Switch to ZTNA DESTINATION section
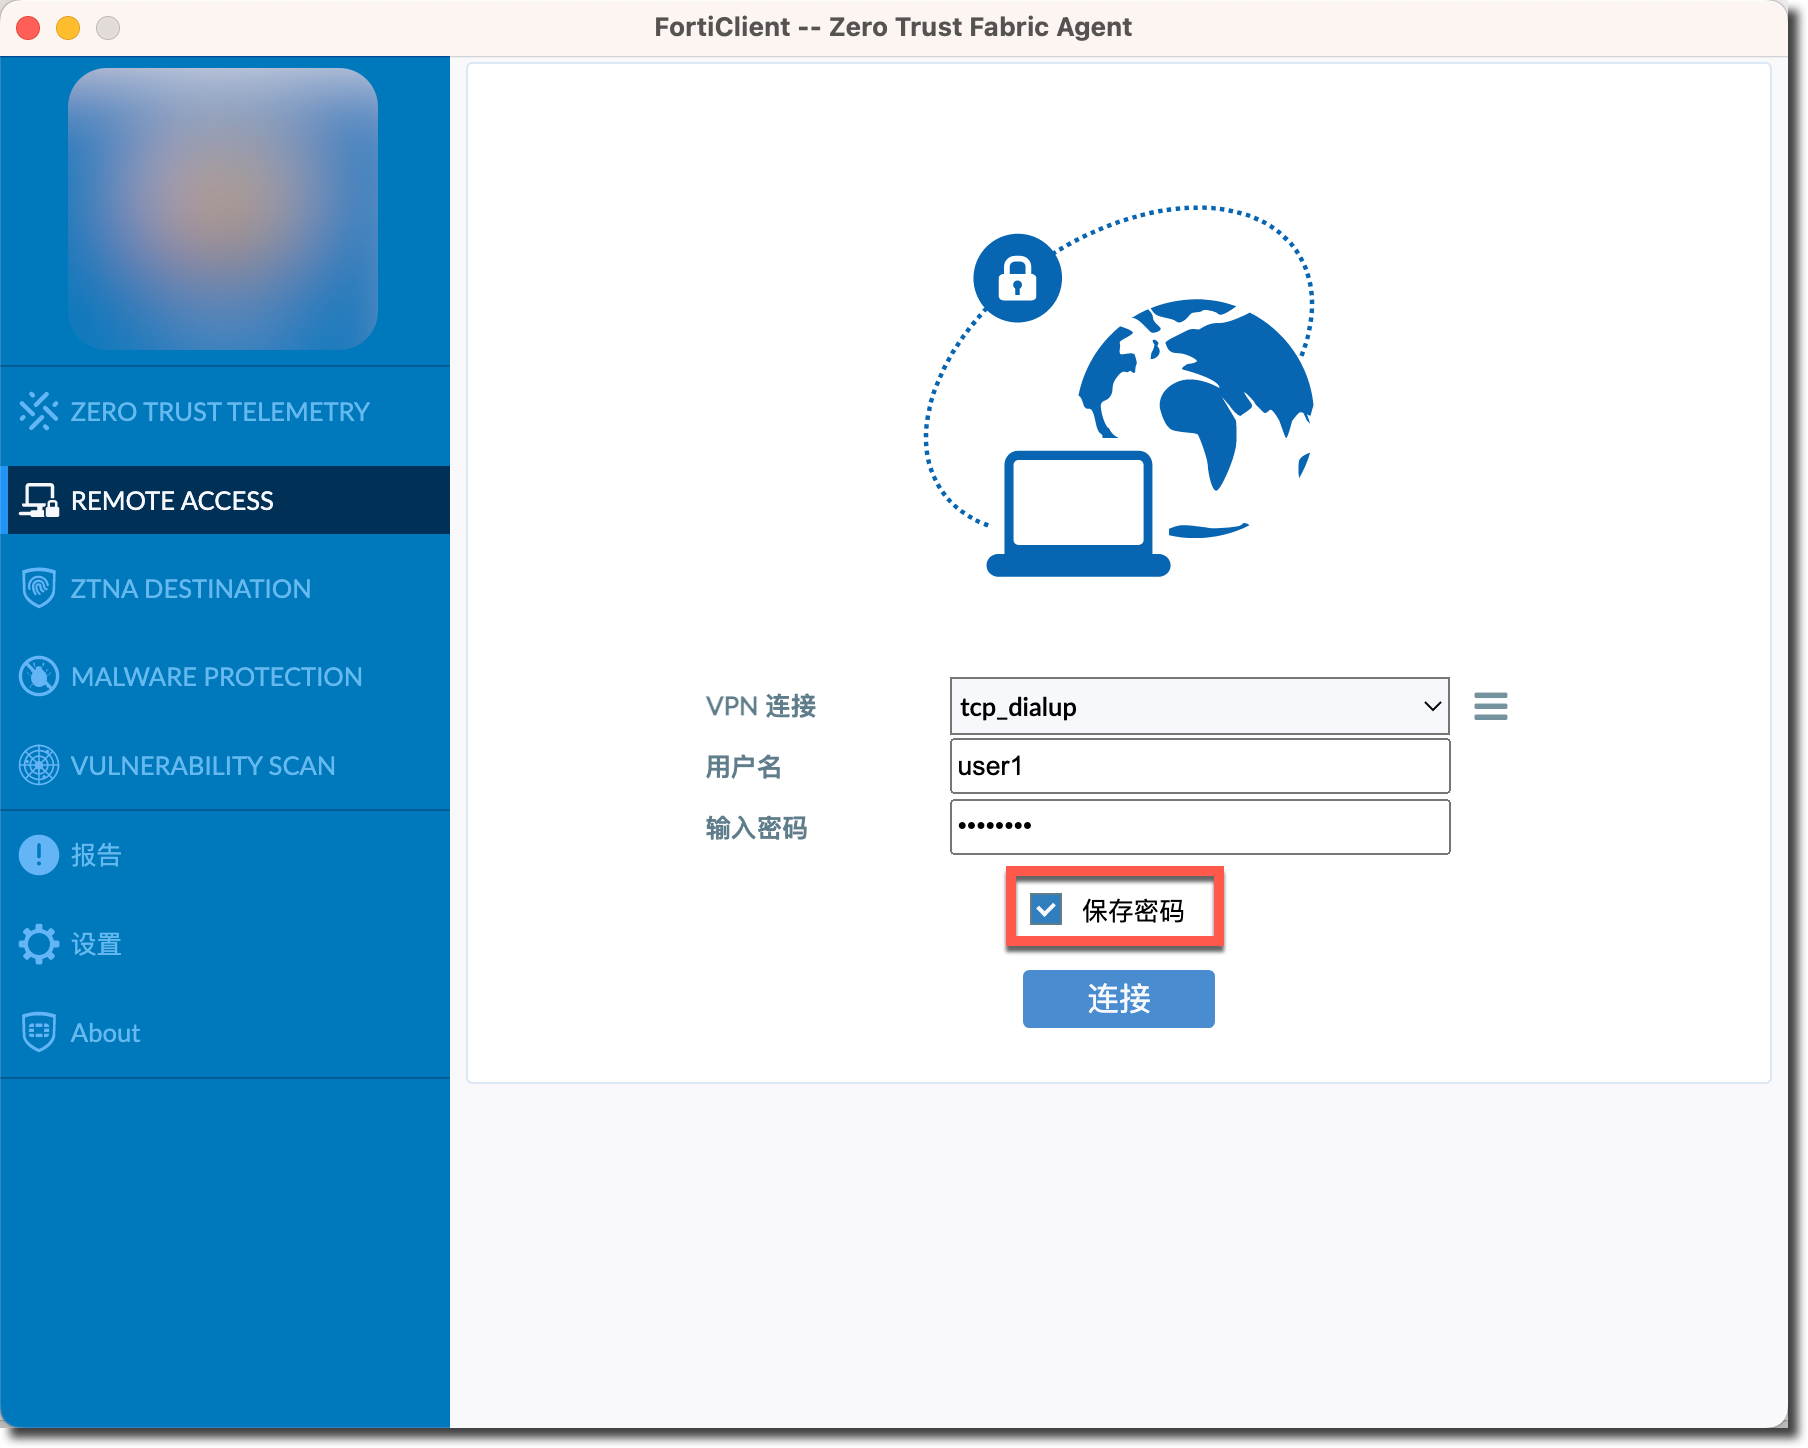The width and height of the screenshot is (1808, 1448). coord(190,588)
